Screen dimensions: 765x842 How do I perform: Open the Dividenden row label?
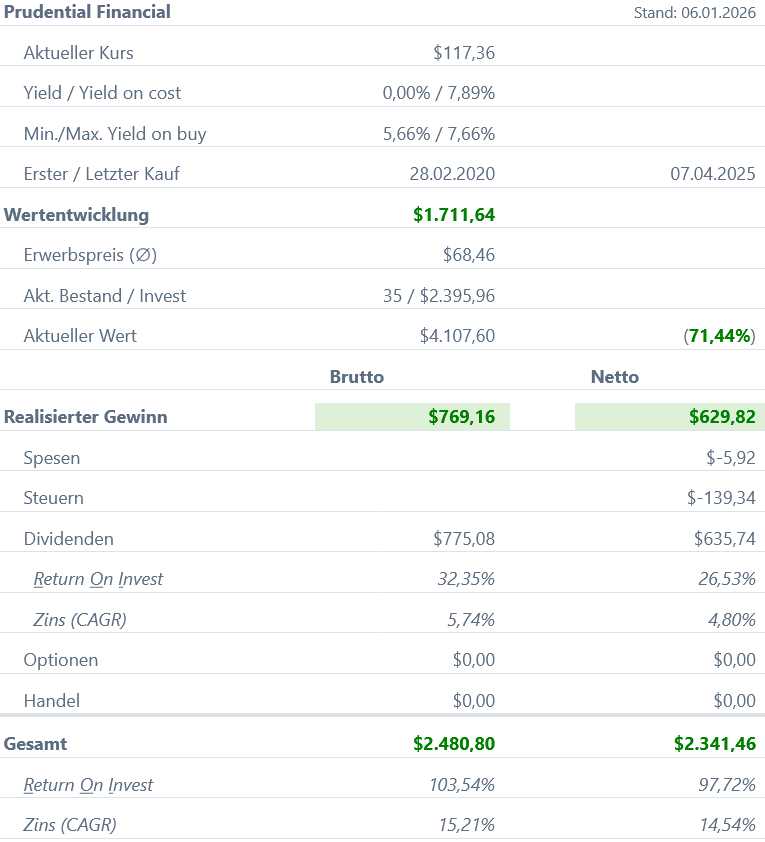point(69,539)
